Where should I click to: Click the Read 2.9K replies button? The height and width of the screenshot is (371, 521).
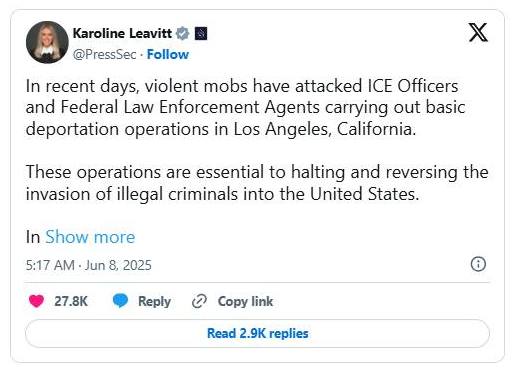click(x=257, y=334)
